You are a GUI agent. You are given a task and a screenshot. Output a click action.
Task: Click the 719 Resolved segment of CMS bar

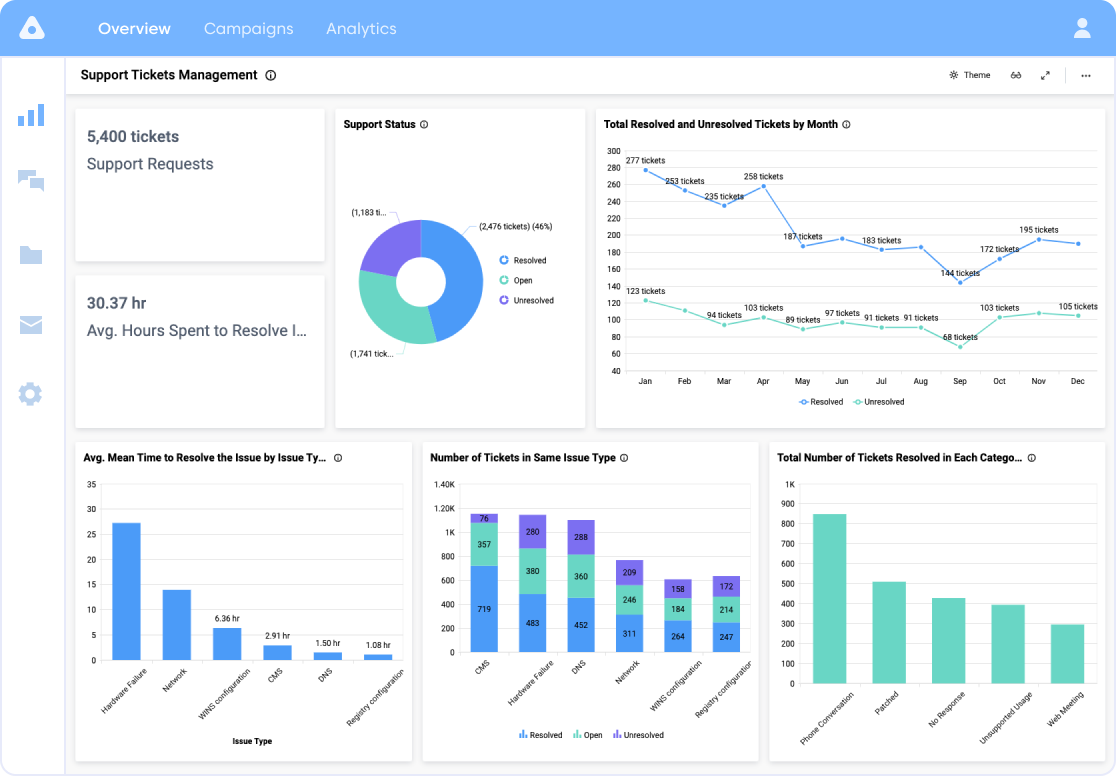(x=484, y=609)
